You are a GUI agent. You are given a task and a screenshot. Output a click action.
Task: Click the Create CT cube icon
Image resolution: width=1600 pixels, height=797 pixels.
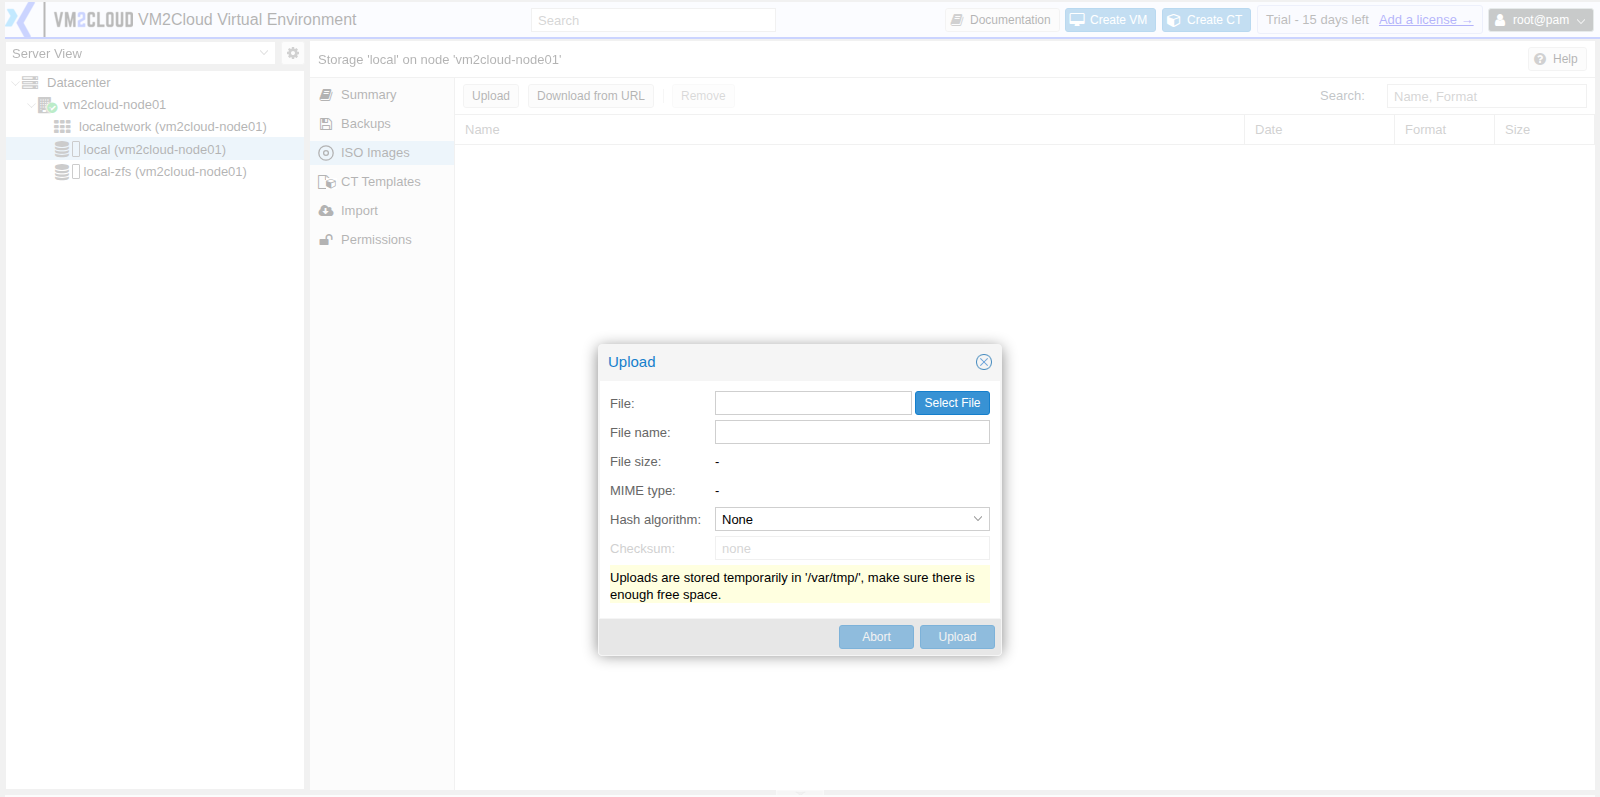[1174, 20]
